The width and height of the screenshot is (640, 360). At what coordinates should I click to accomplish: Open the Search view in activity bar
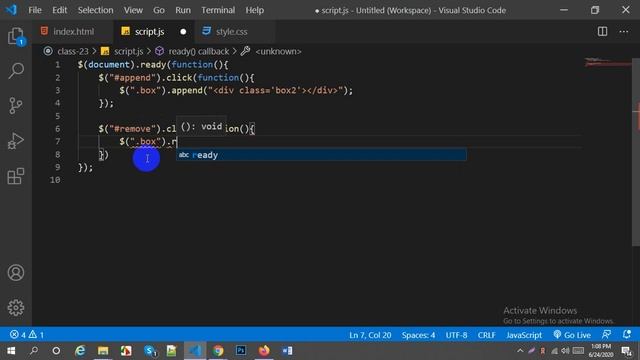pyautogui.click(x=16, y=71)
